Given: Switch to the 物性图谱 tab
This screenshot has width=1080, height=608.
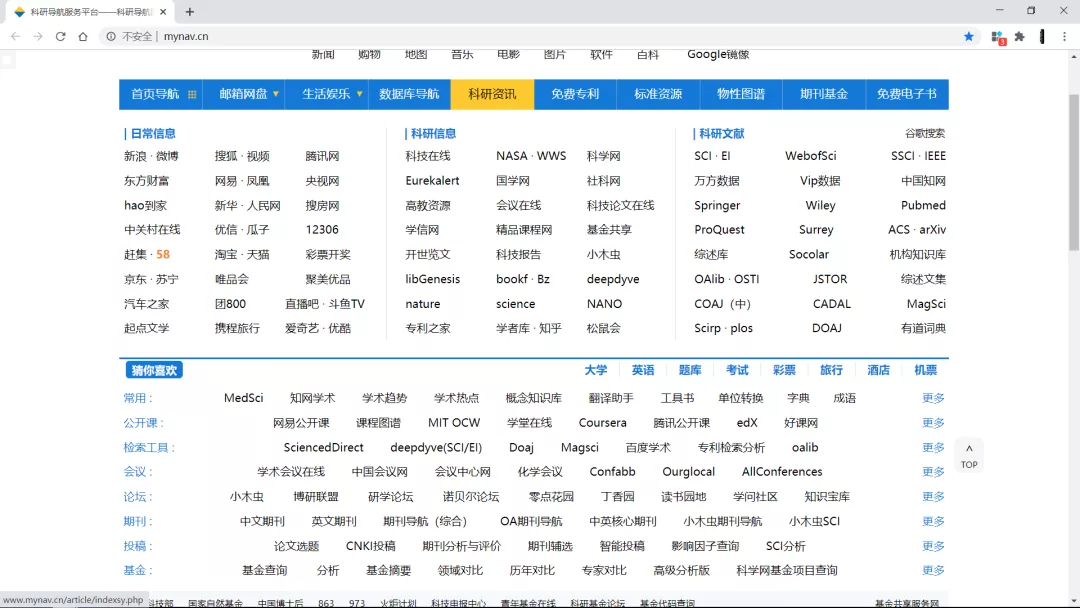Looking at the screenshot, I should (x=741, y=94).
